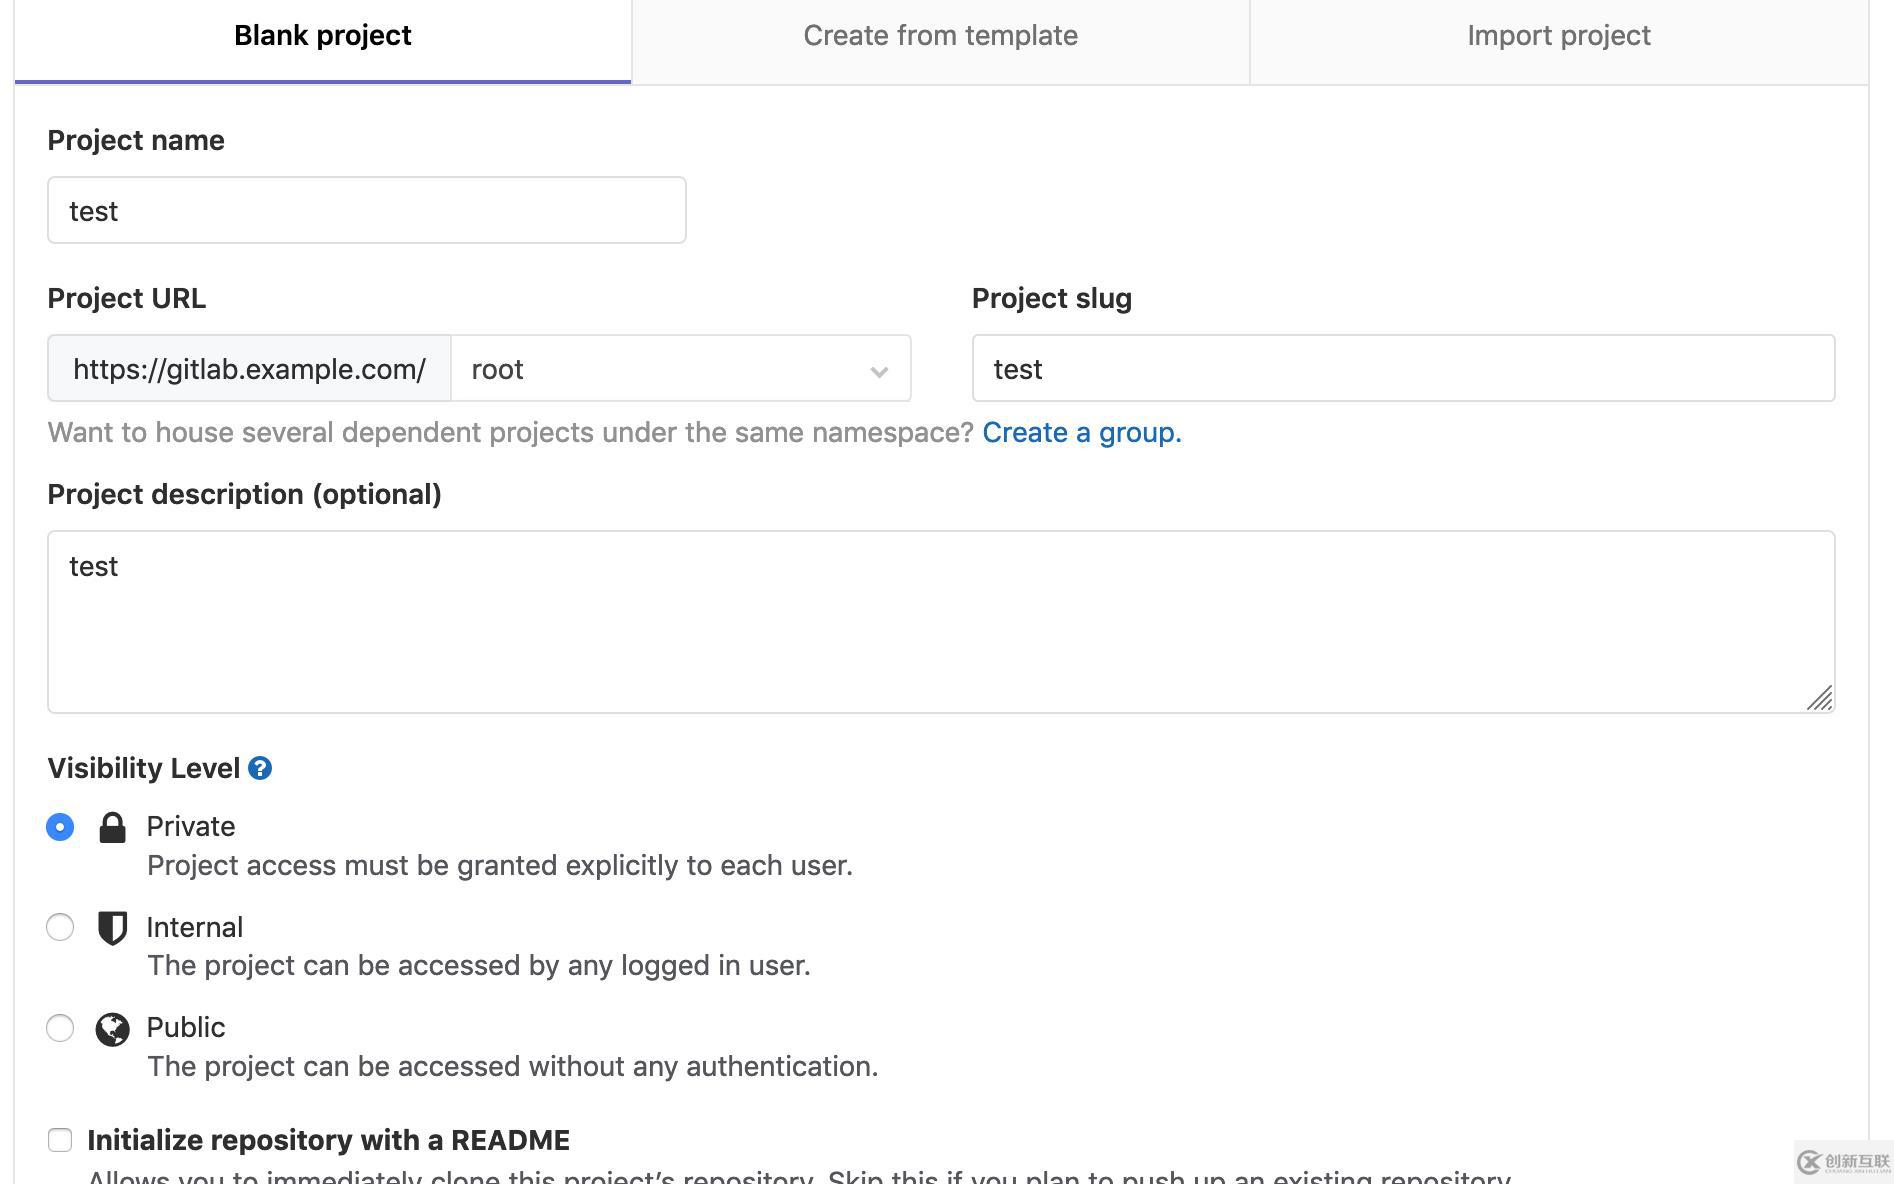Click the Visibility Level help question-mark icon

pyautogui.click(x=260, y=768)
